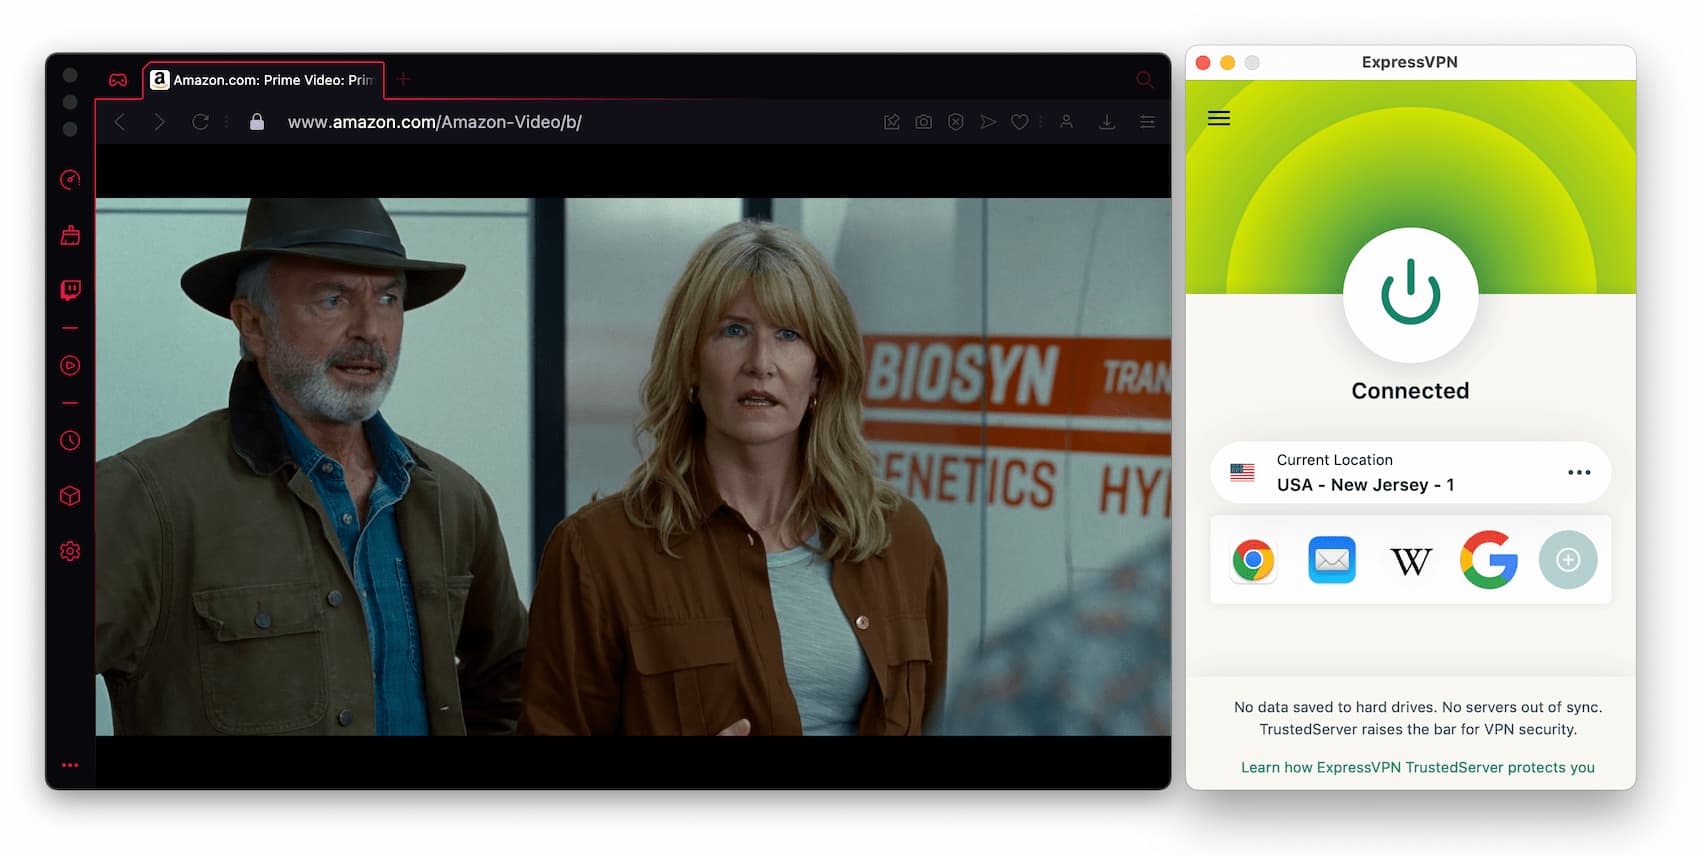Click the amazon.com address bar
This screenshot has width=1700, height=855.
[435, 122]
